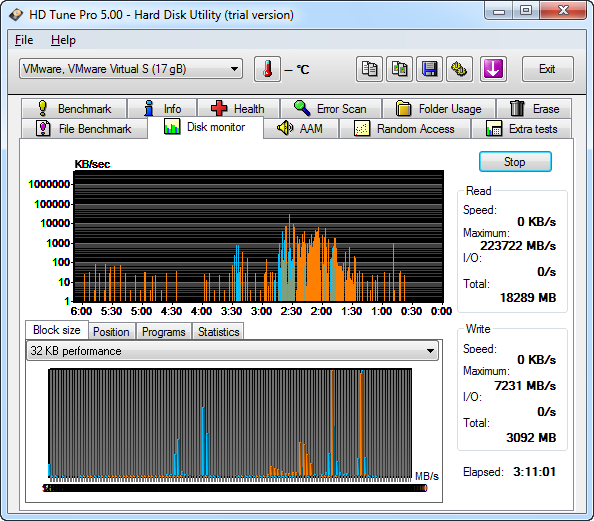Image resolution: width=594 pixels, height=521 pixels.
Task: Open the options wrench icon
Action: tap(459, 69)
